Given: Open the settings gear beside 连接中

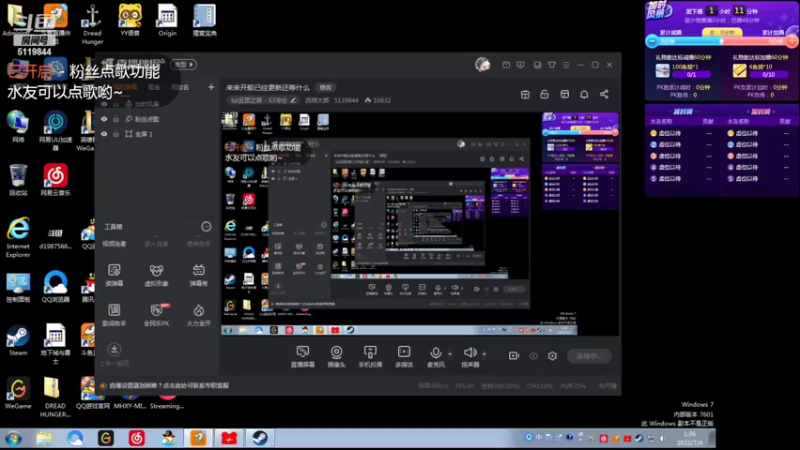Looking at the screenshot, I should tap(553, 356).
